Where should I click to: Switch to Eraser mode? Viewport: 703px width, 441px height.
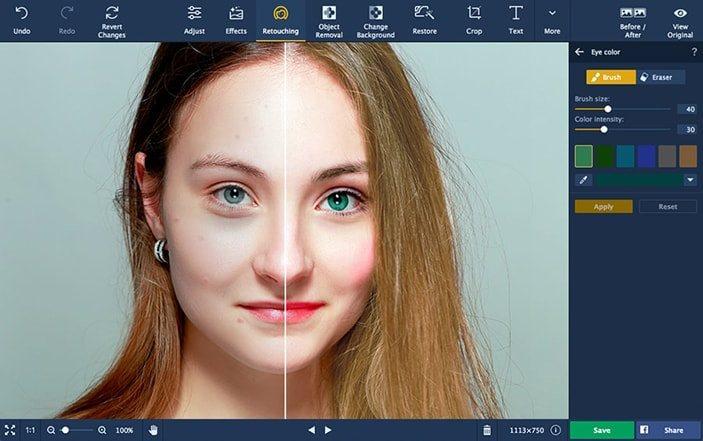[656, 77]
